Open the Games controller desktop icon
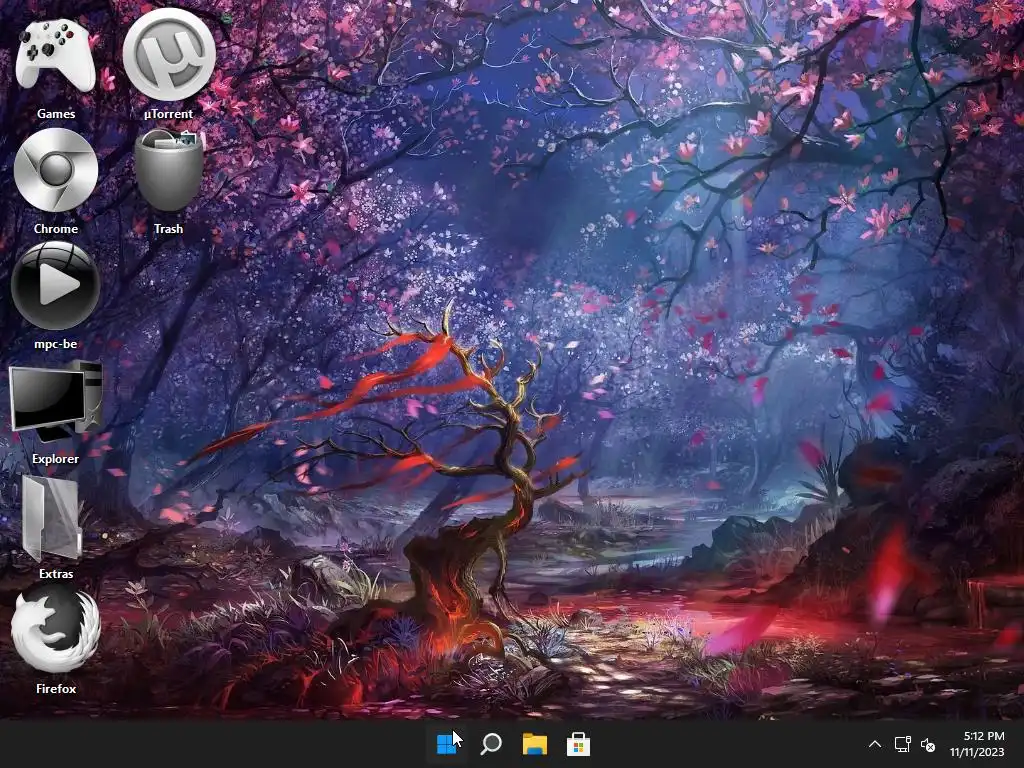The image size is (1024, 768). (x=56, y=54)
